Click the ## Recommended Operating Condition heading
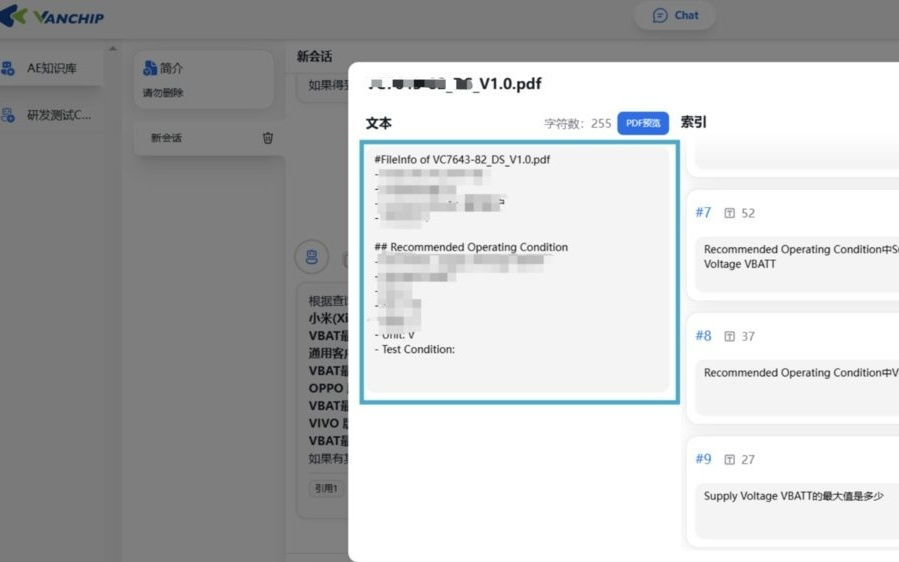The width and height of the screenshot is (899, 562). point(471,247)
